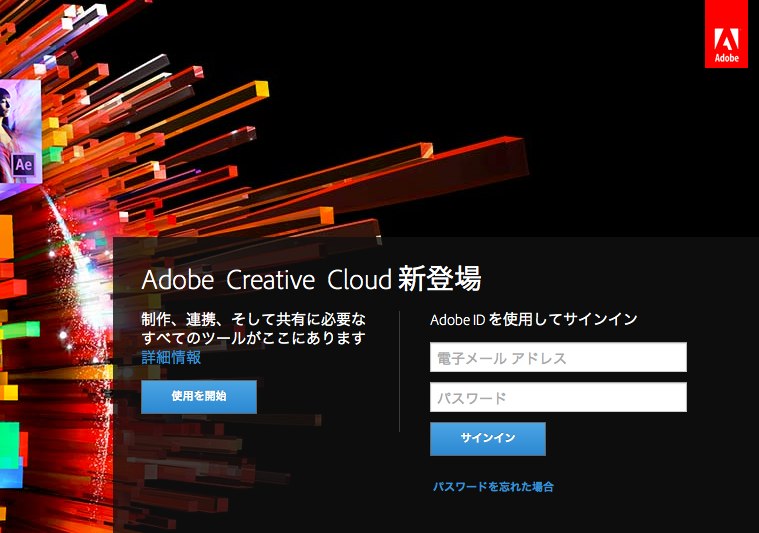Click the red Adobe logo

tap(726, 34)
